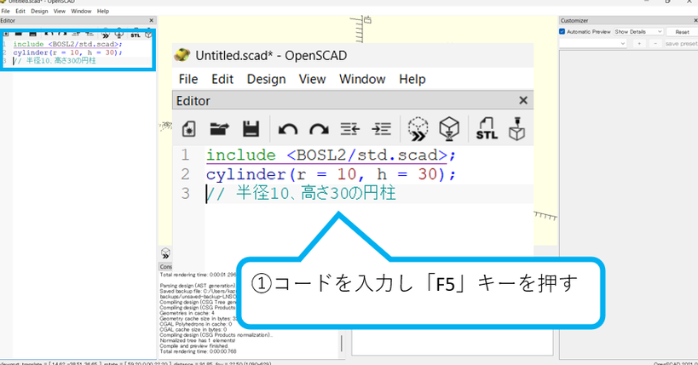Click console line 'CGAL cache size in bytes: 0'
698x365 pixels.
point(193,329)
